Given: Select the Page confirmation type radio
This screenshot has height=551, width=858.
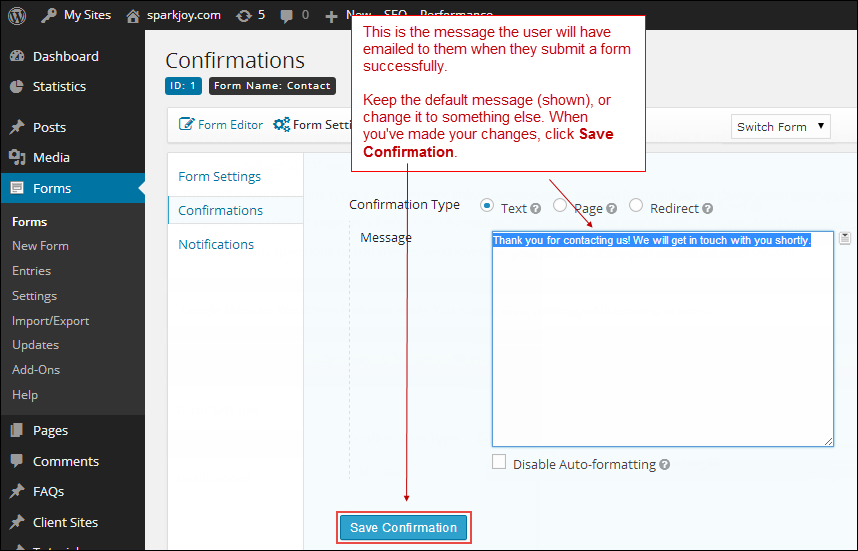Looking at the screenshot, I should (560, 205).
